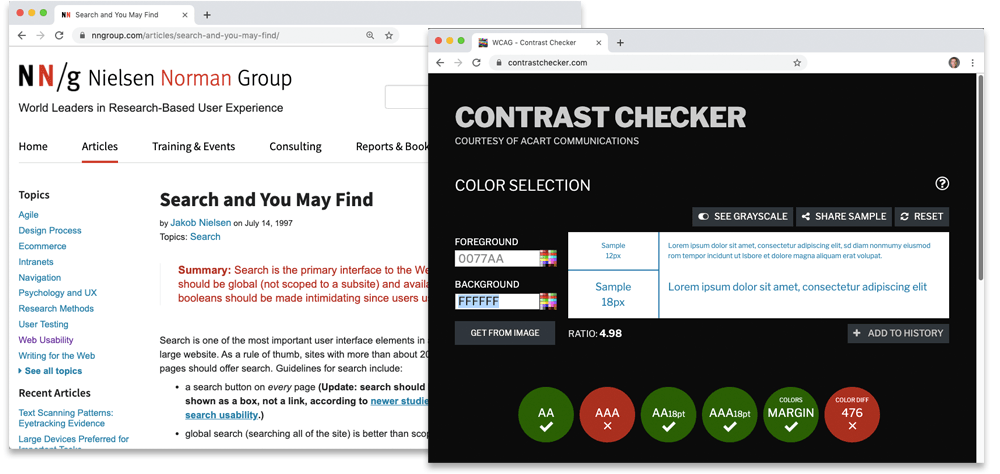Viewport: 1000px width, 474px height.
Task: Click the green AA result badge
Action: coord(546,415)
